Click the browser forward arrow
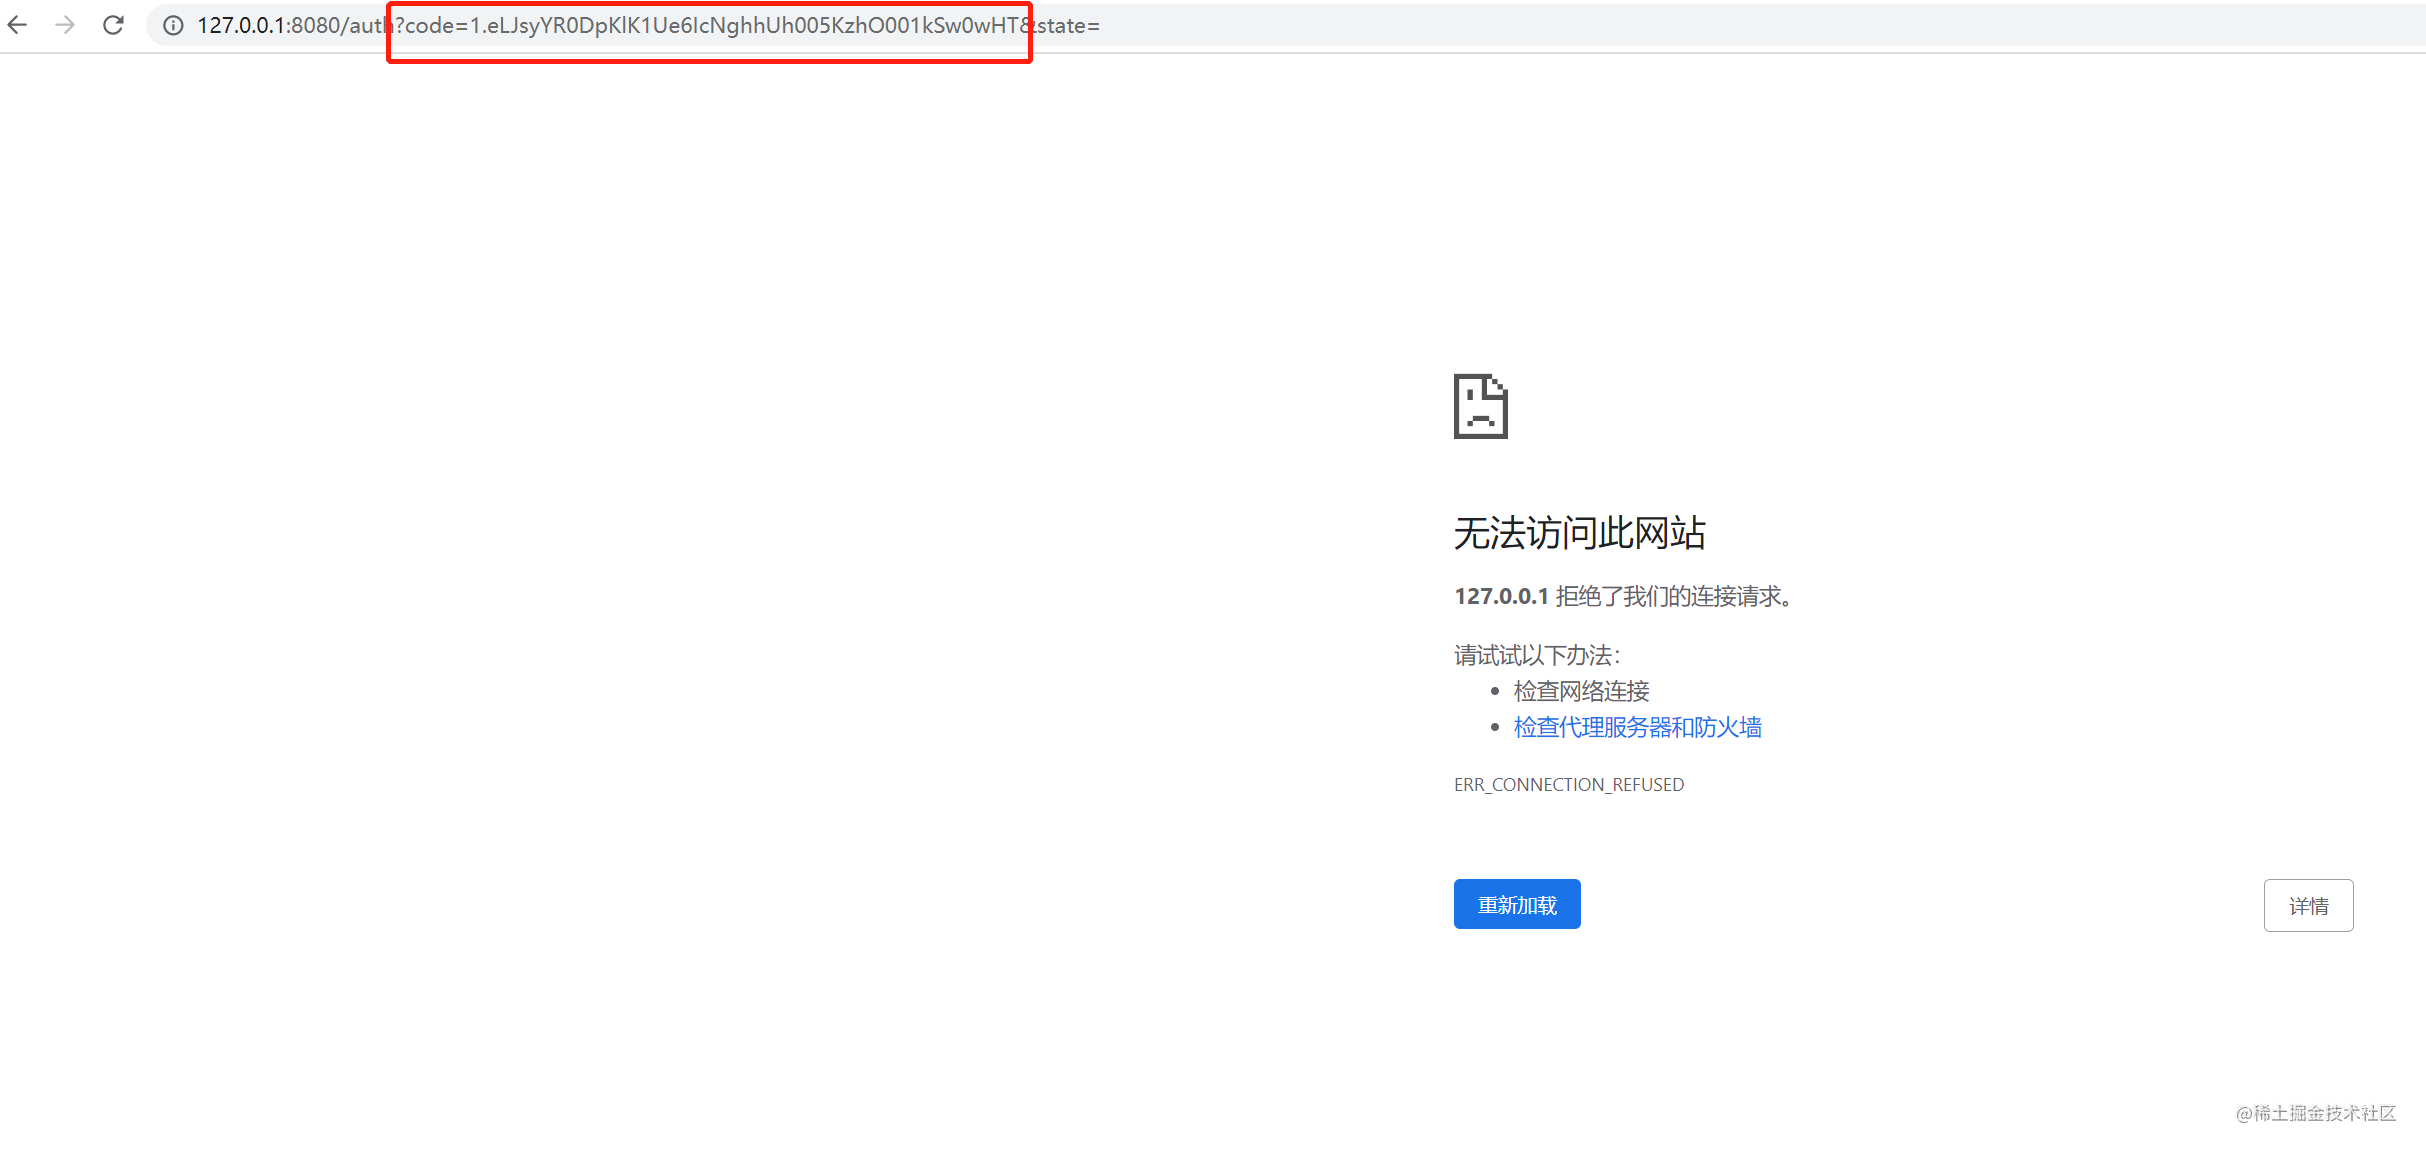This screenshot has width=2426, height=1153. click(65, 25)
